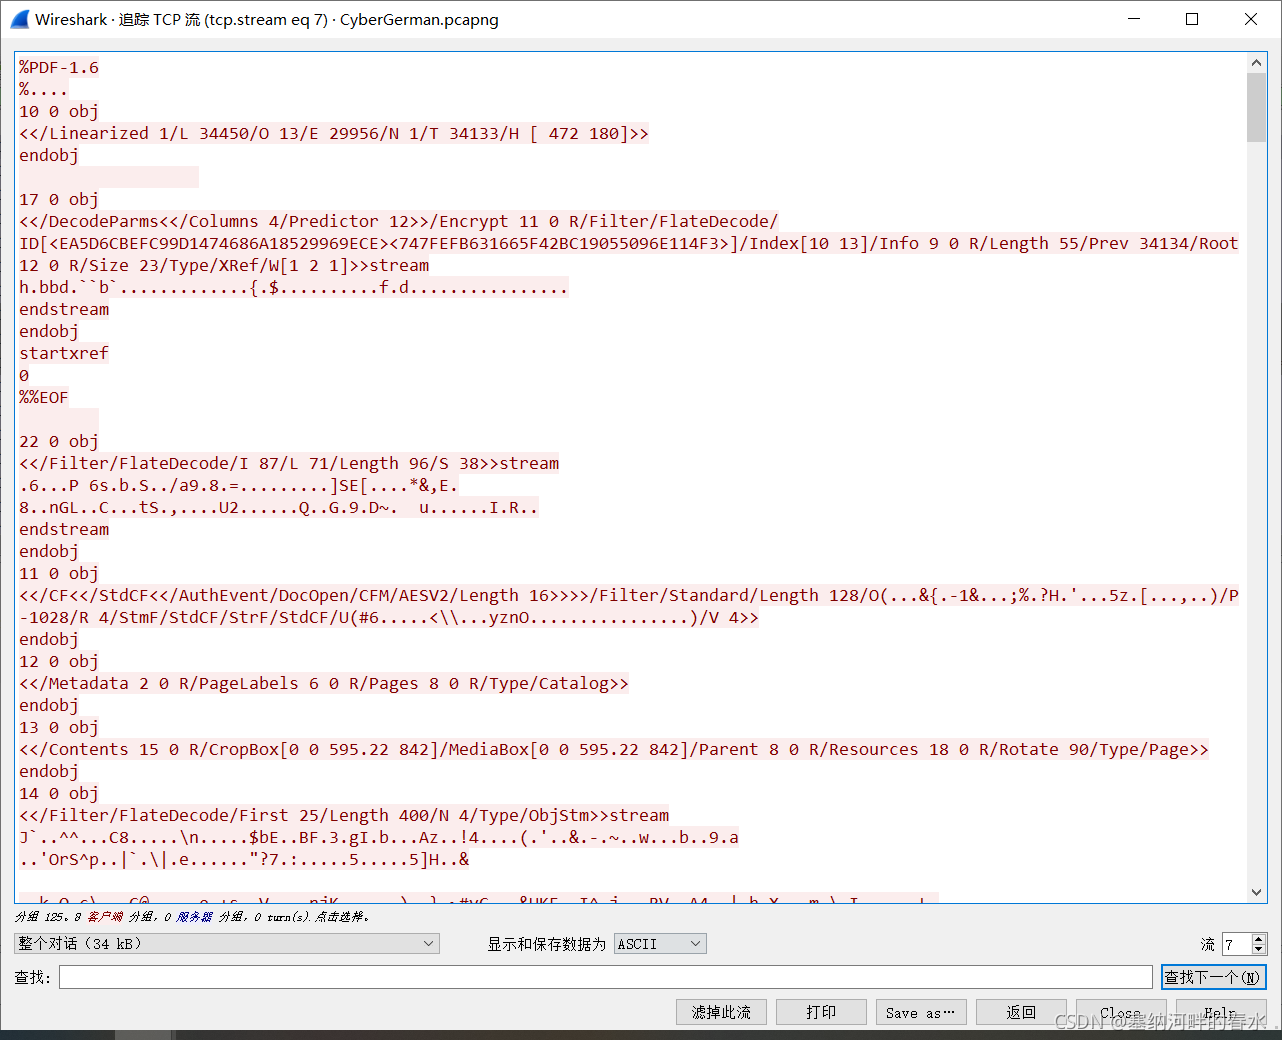Click the find text input field

click(606, 977)
